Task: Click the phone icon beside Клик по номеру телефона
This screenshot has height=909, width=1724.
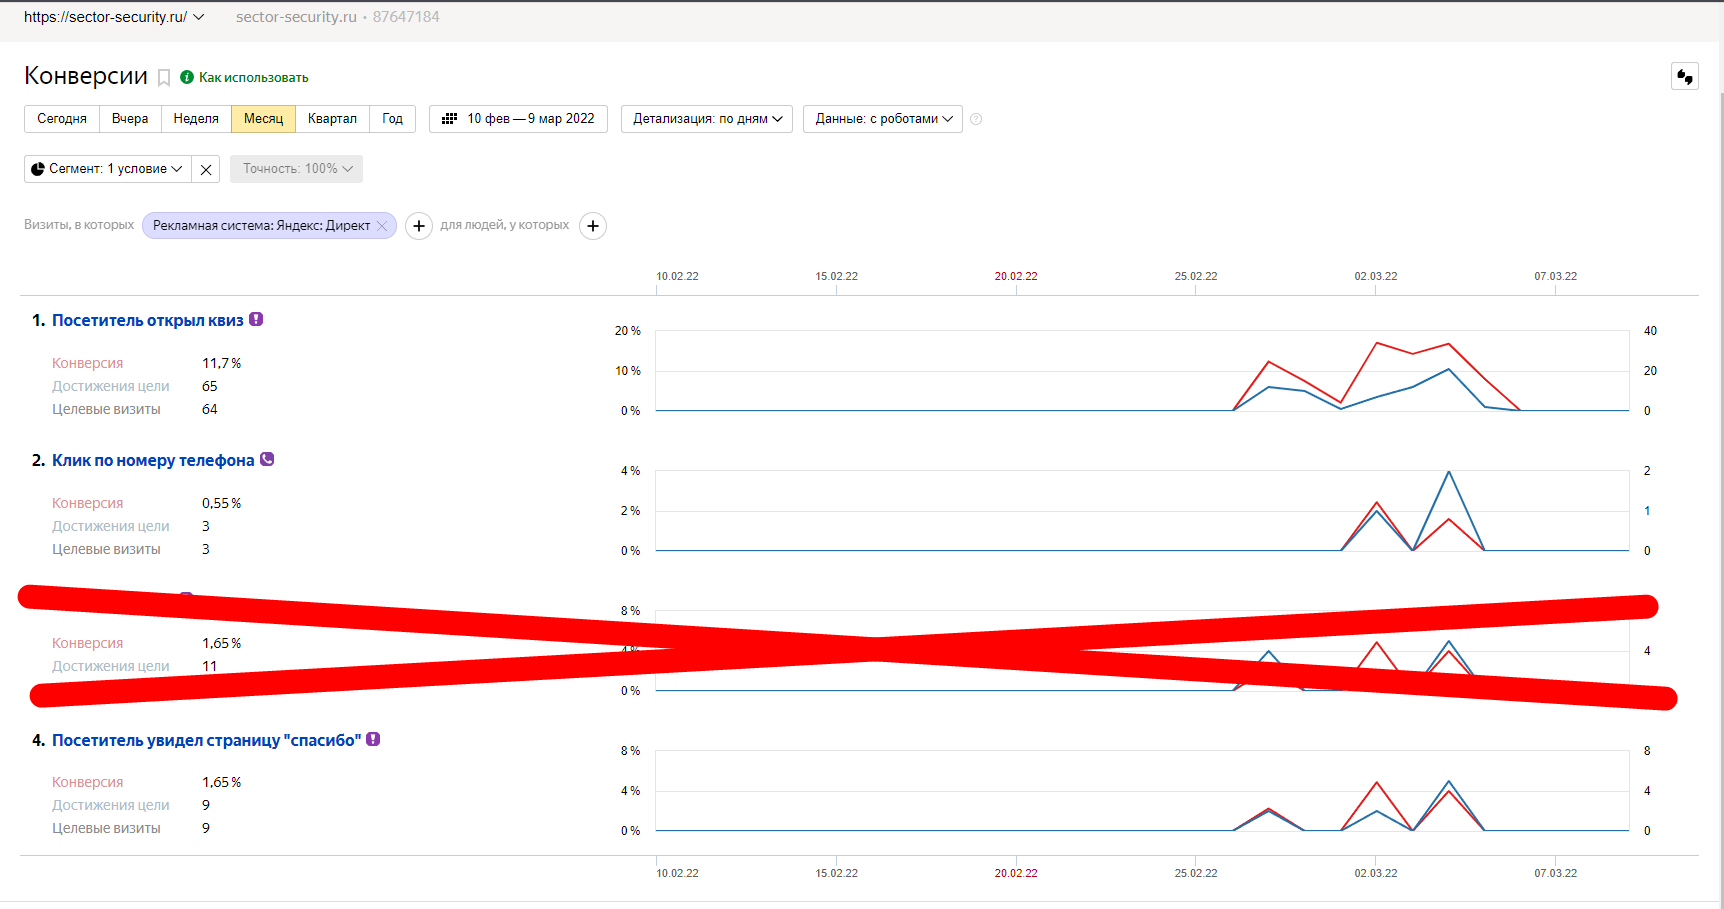Action: (x=267, y=459)
